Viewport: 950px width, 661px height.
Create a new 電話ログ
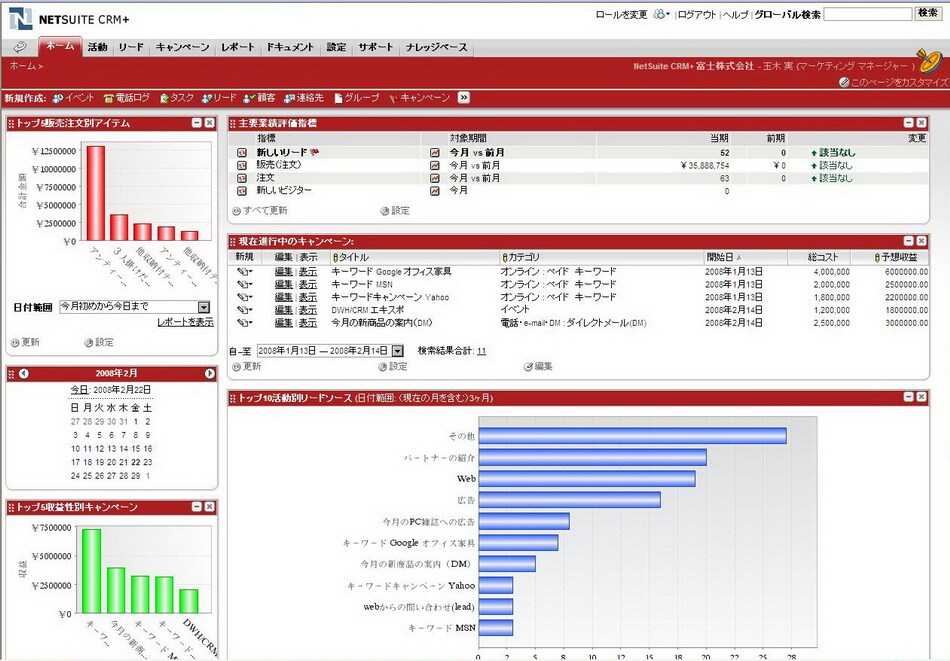tap(127, 98)
